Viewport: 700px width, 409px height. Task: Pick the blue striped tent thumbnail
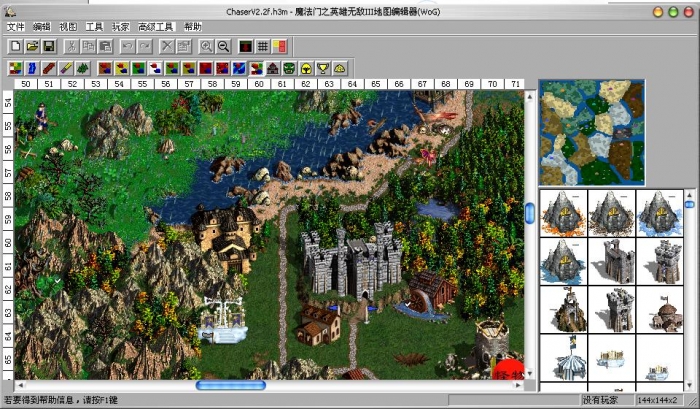click(563, 358)
